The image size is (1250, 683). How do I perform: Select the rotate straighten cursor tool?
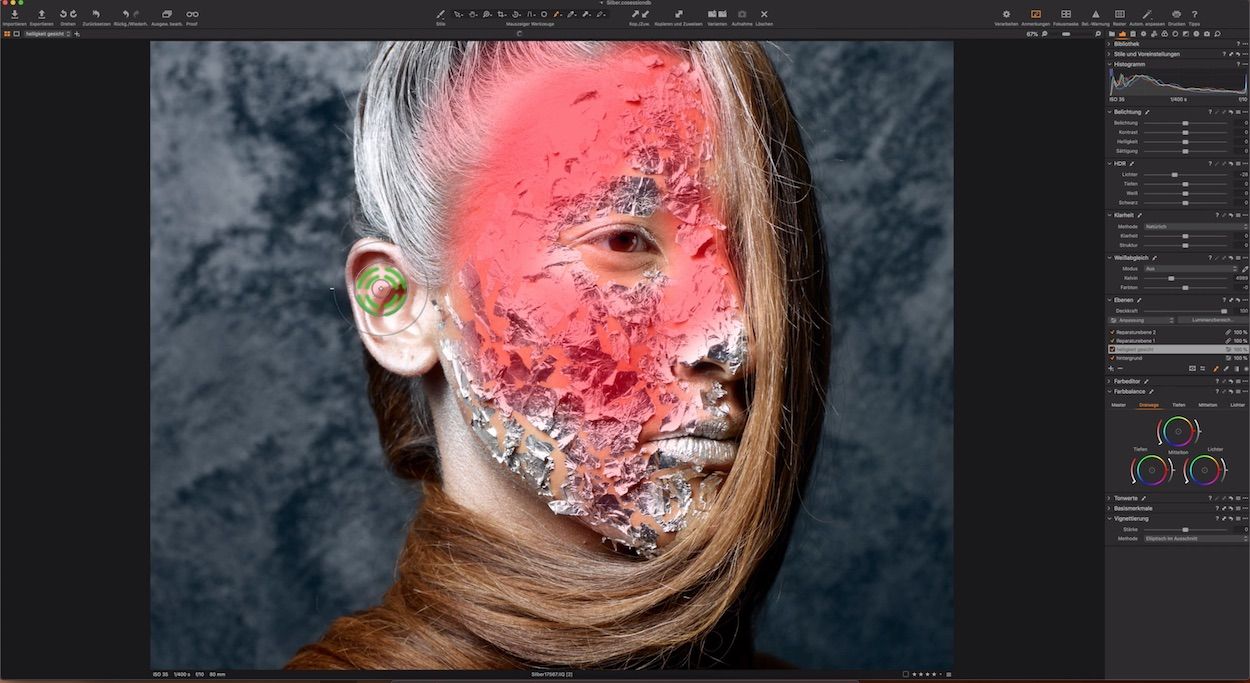pos(516,14)
